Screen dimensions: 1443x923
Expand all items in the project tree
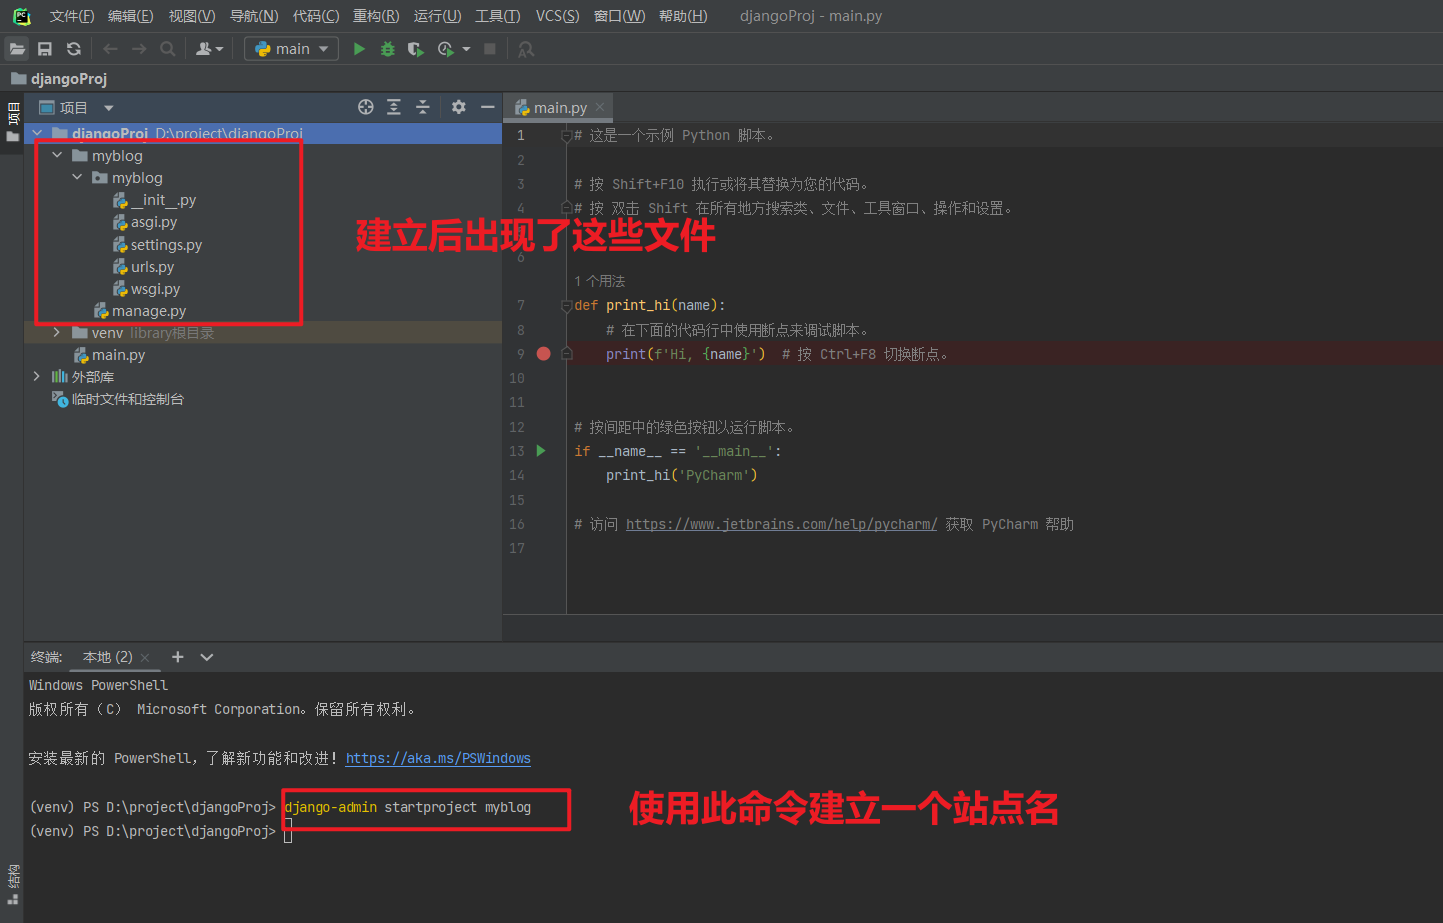click(x=394, y=107)
